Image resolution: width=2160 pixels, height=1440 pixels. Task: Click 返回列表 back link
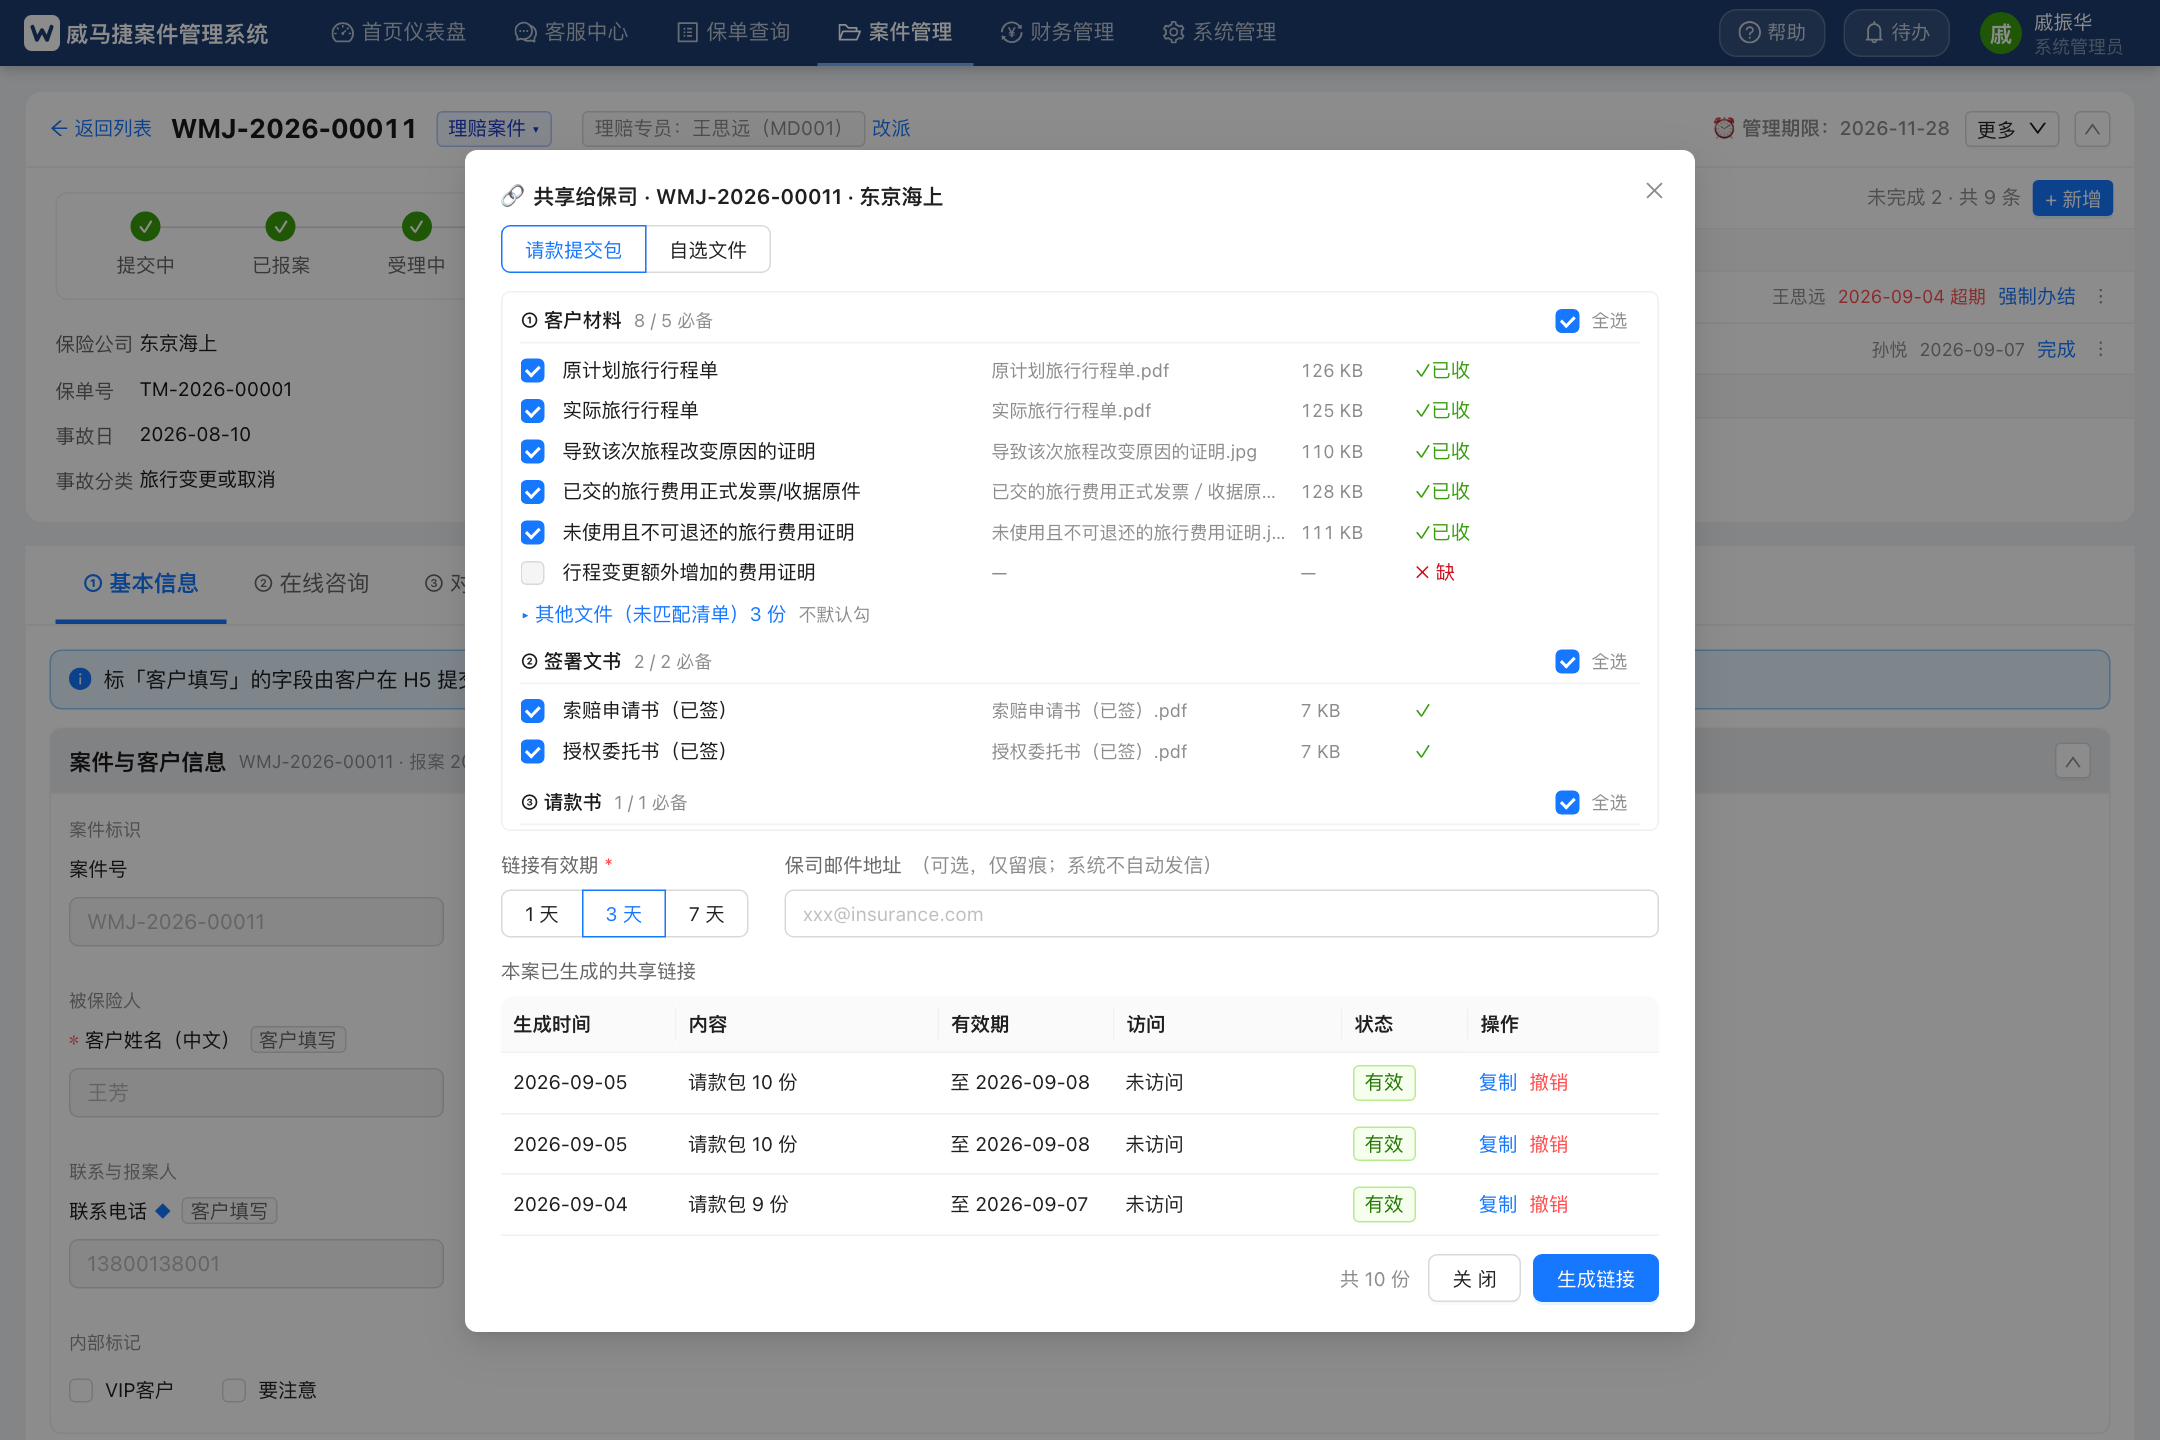pos(101,128)
